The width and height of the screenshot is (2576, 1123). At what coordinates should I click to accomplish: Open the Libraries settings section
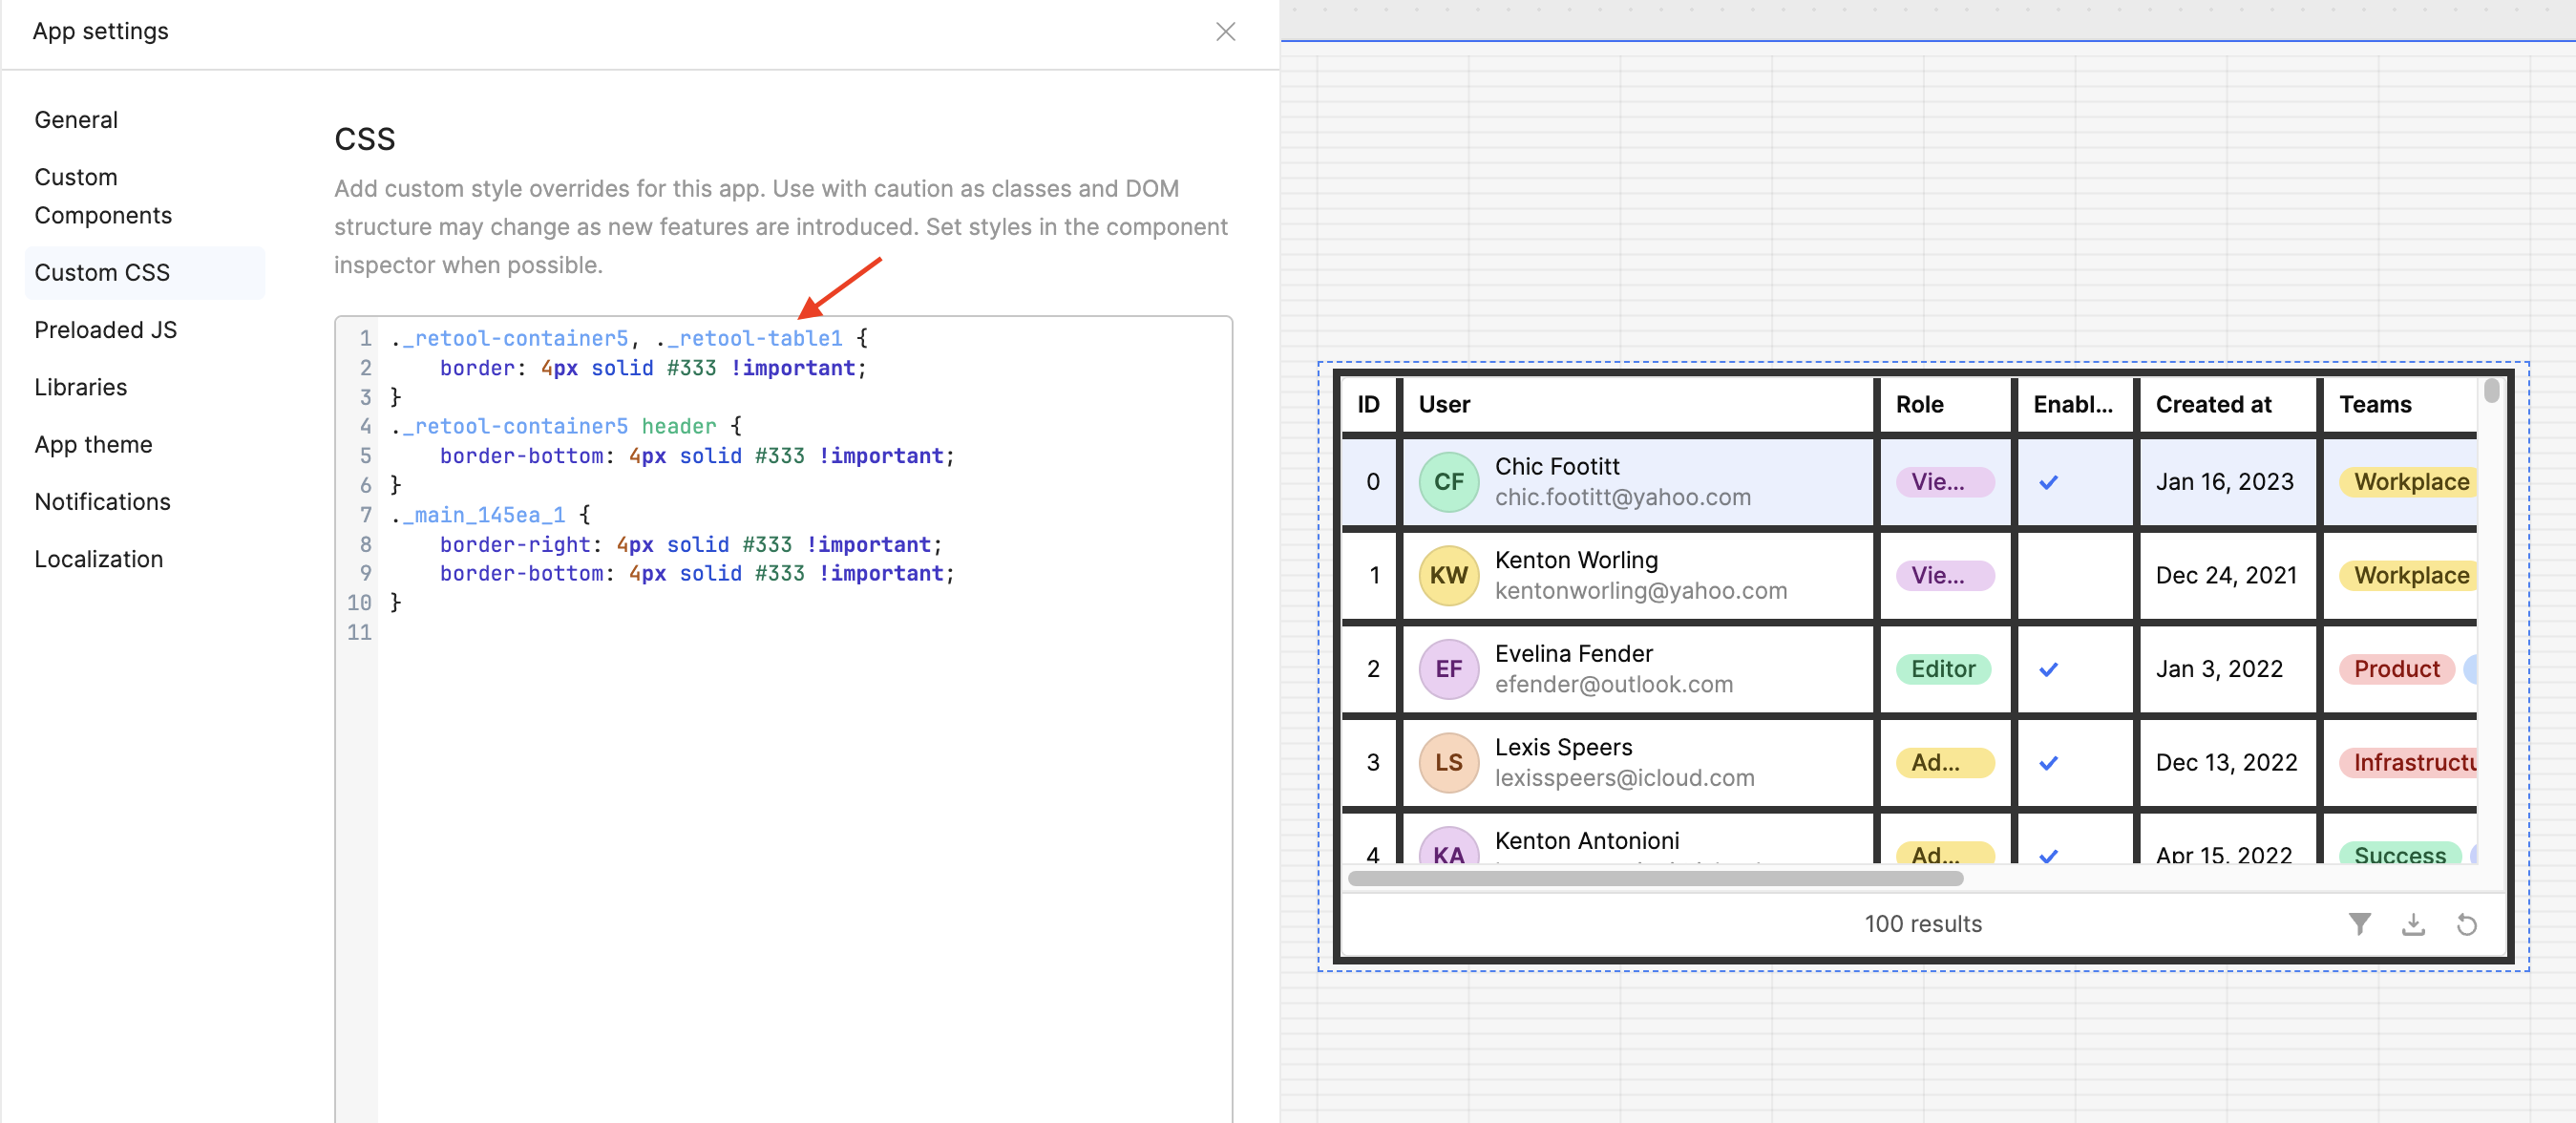[x=80, y=387]
